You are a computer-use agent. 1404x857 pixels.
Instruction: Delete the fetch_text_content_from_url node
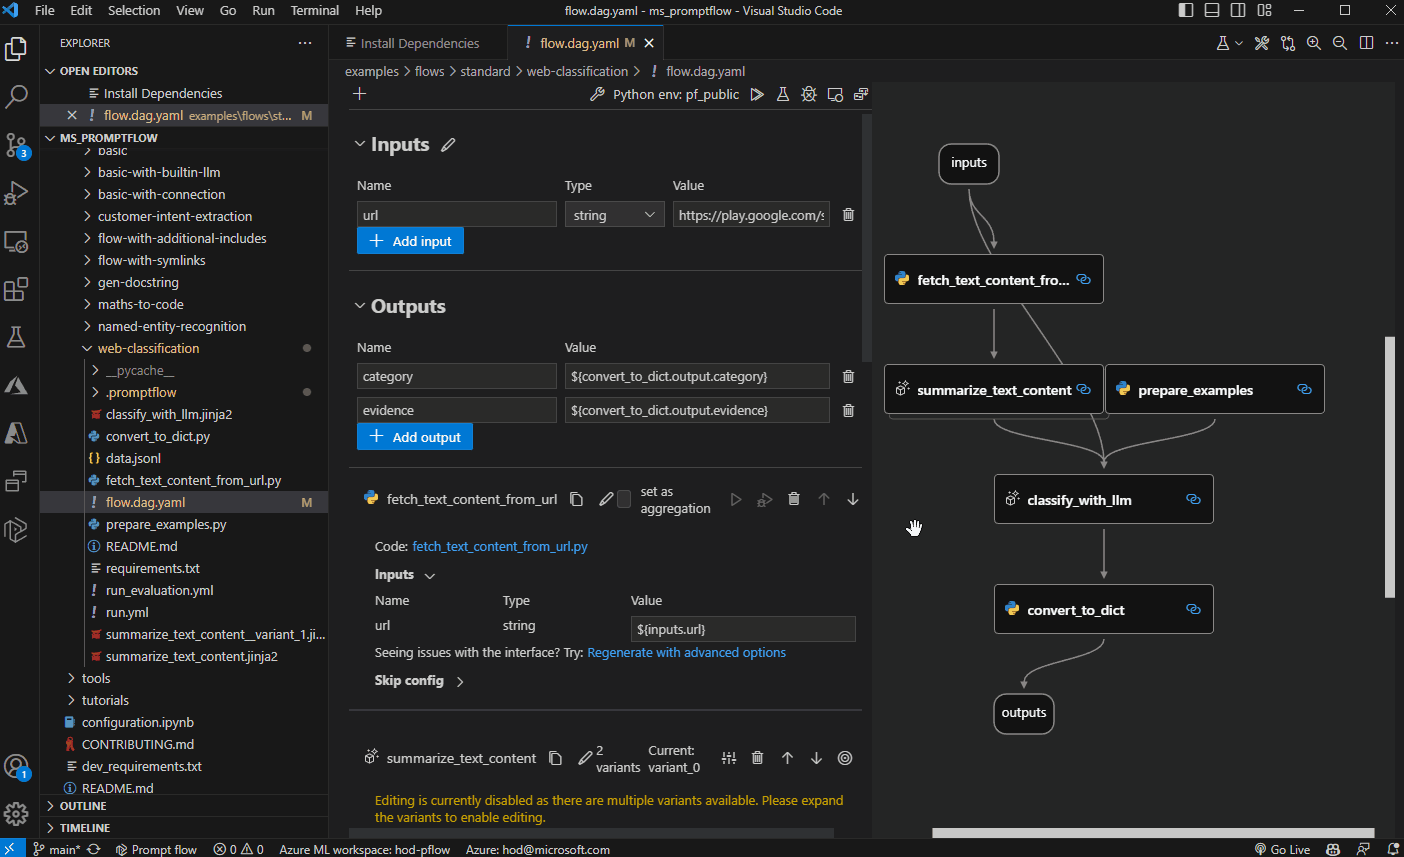click(x=794, y=498)
